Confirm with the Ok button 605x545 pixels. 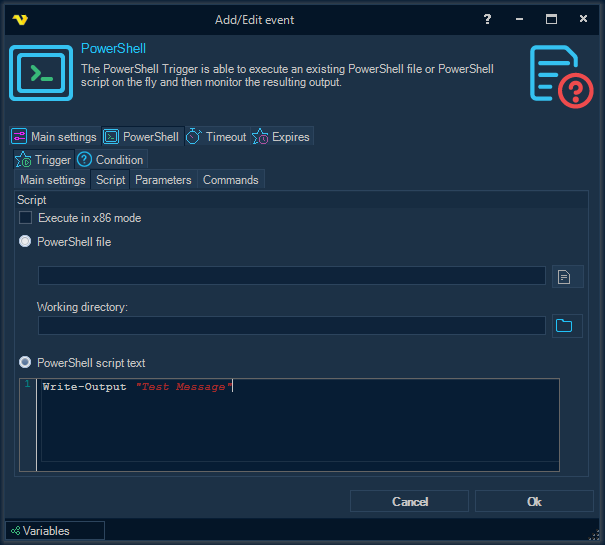pos(534,501)
